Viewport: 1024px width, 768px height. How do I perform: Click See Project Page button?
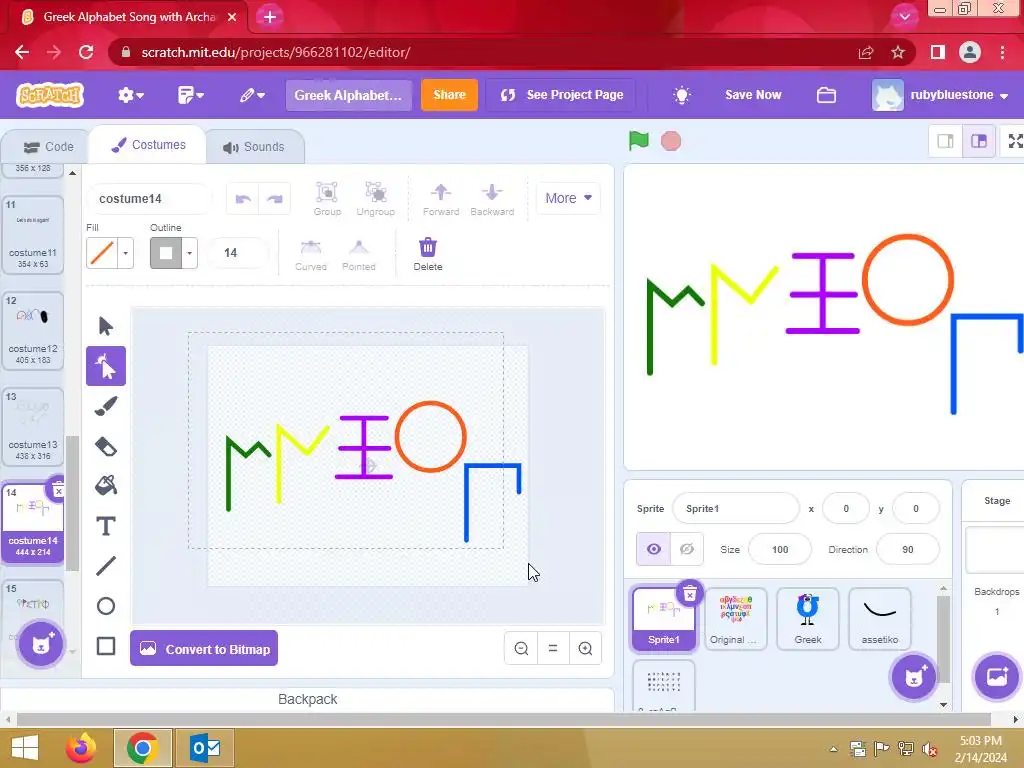click(562, 95)
